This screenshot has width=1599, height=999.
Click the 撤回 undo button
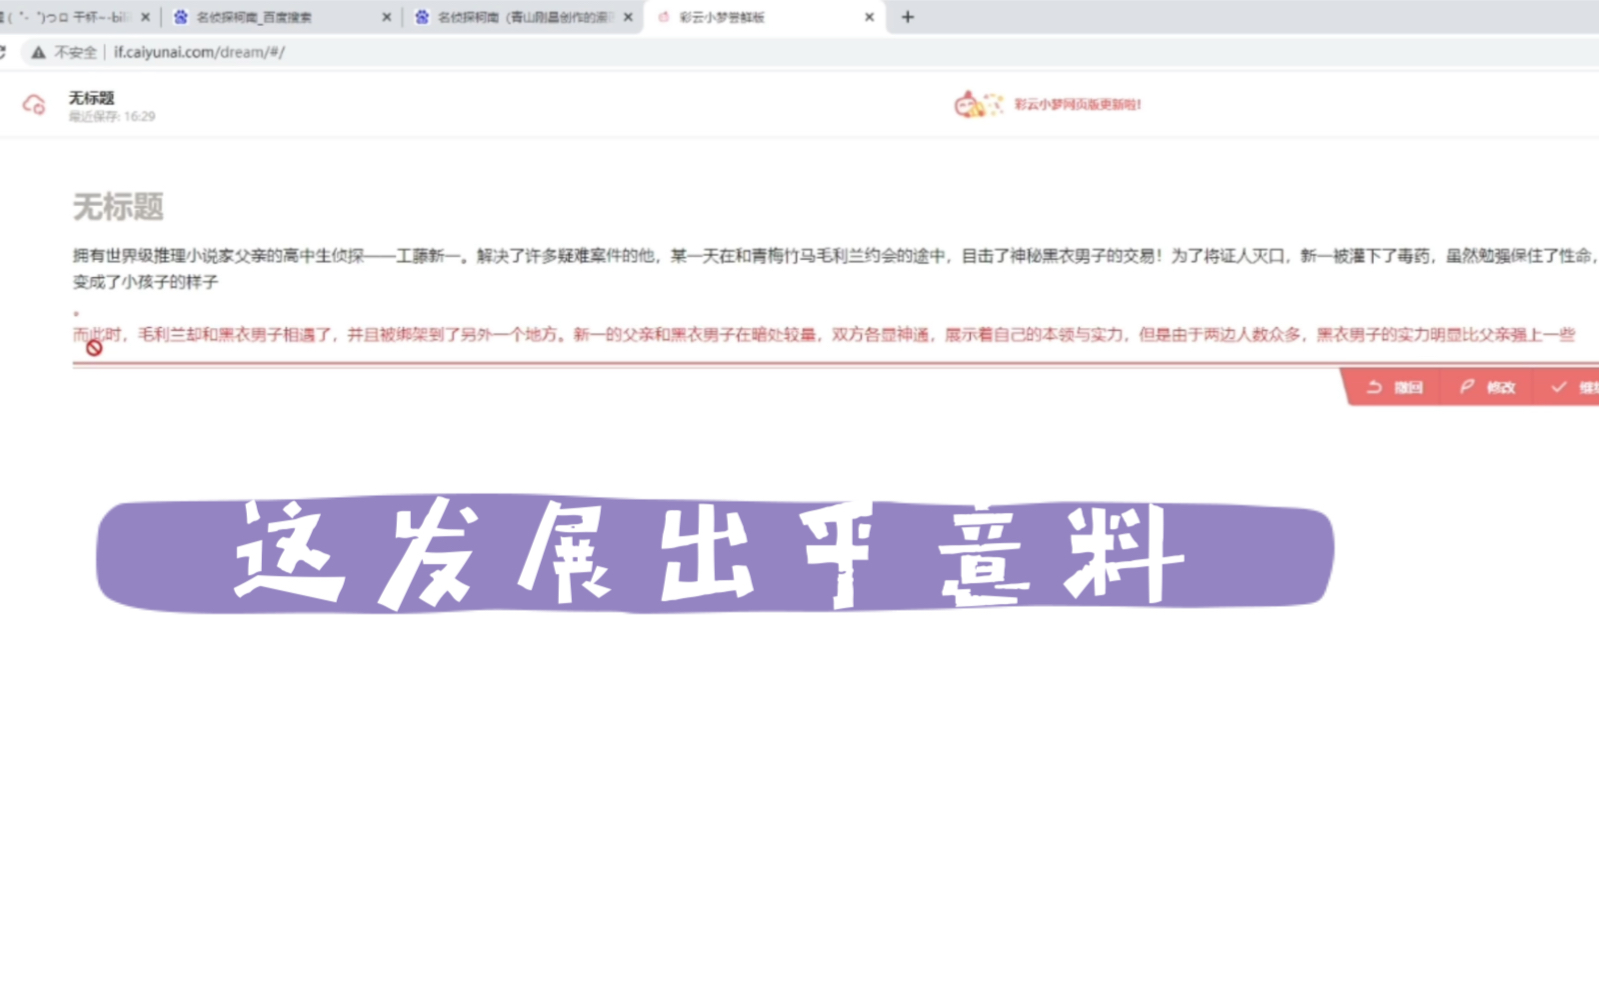(1394, 387)
